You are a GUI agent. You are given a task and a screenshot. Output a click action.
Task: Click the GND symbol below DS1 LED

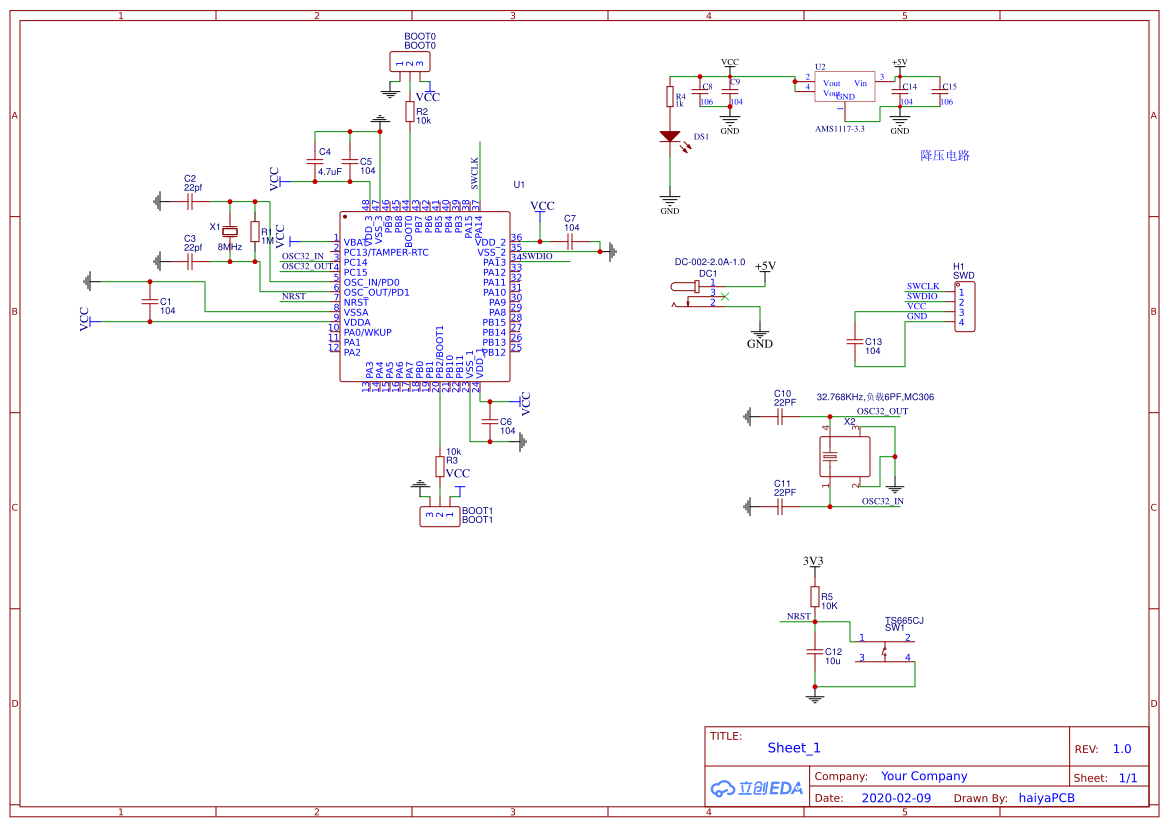670,204
